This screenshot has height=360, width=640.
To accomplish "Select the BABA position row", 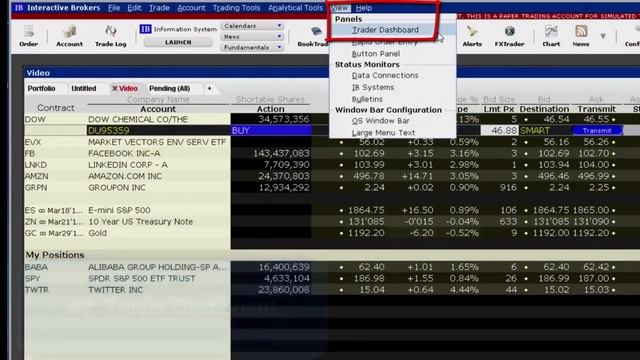I will coord(36,267).
